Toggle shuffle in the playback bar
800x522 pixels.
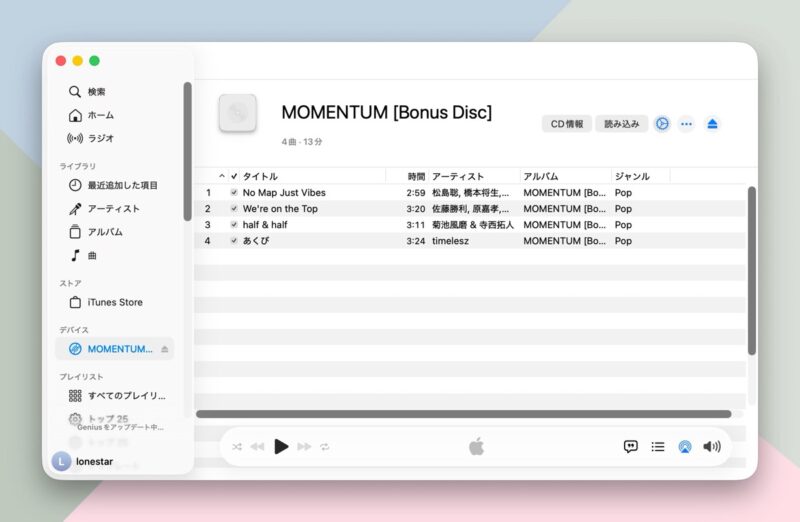coord(237,447)
